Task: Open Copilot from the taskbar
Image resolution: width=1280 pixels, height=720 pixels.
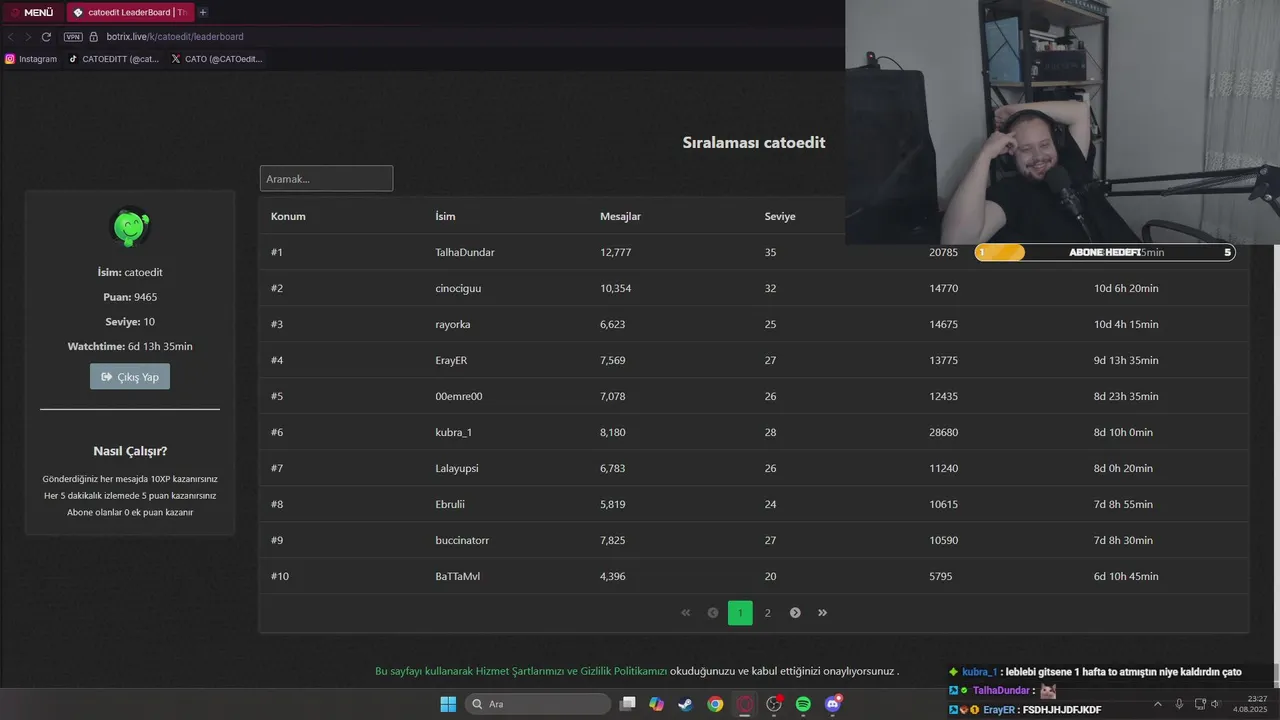Action: click(x=656, y=704)
